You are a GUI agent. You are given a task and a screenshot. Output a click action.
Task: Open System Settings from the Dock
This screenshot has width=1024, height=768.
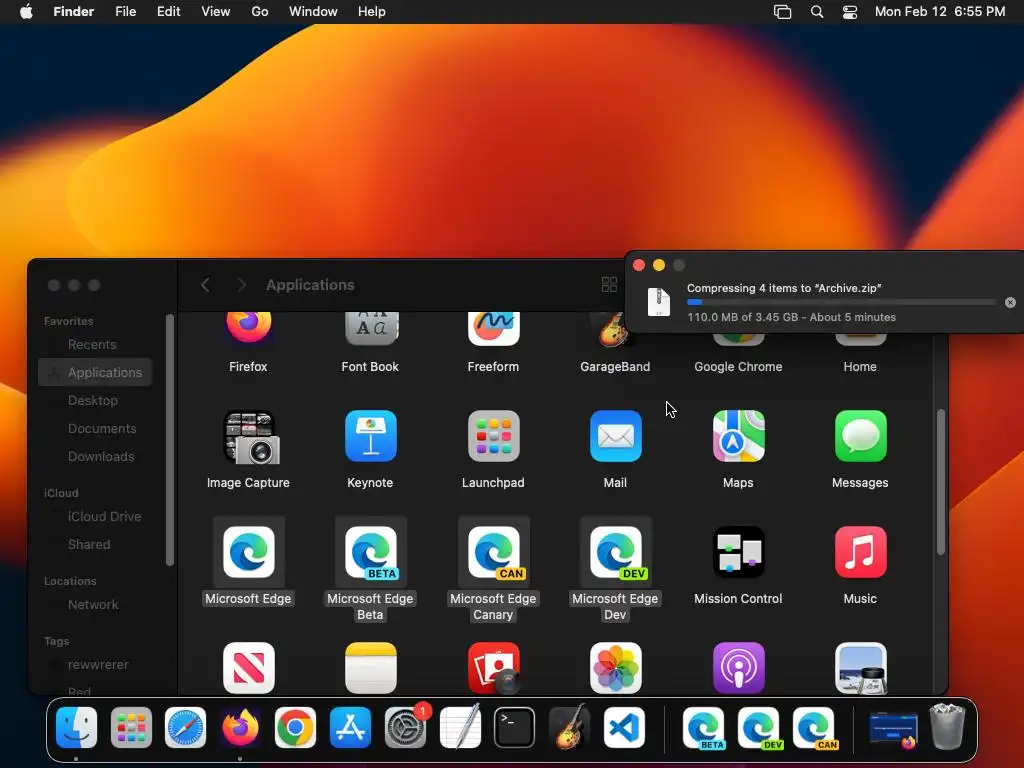coord(406,728)
